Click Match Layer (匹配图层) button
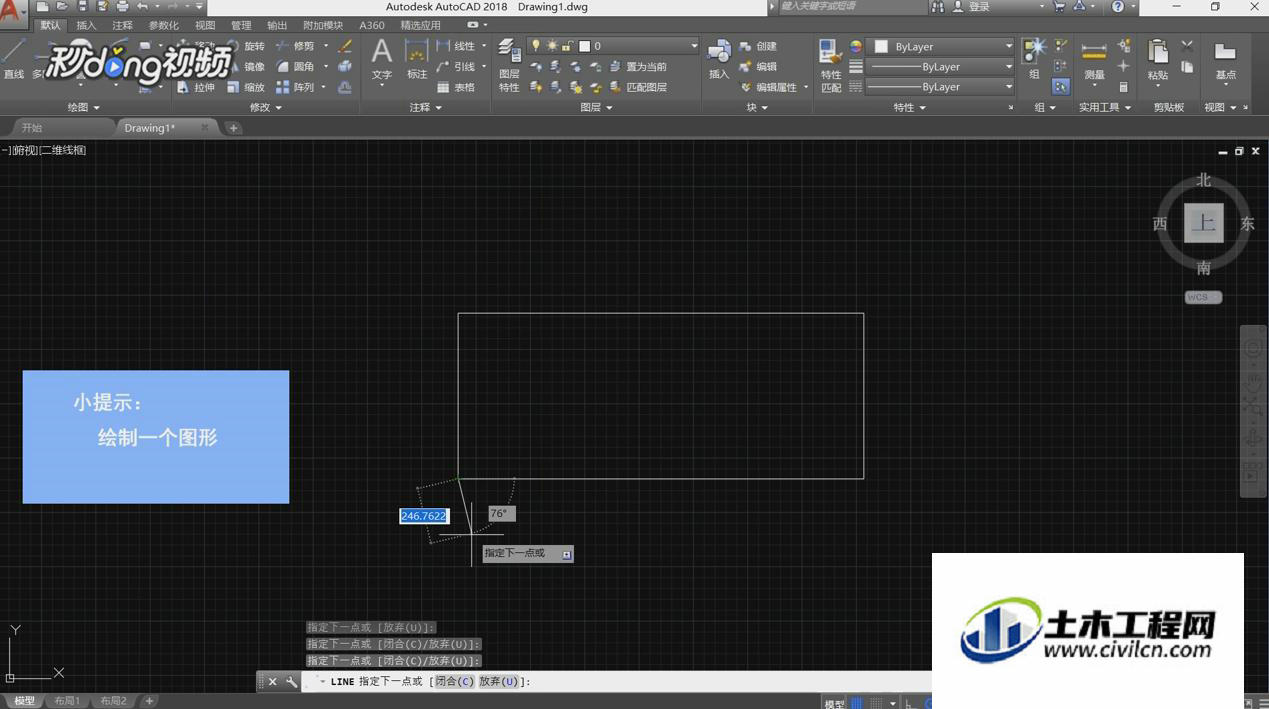The image size is (1269, 709). click(x=638, y=88)
